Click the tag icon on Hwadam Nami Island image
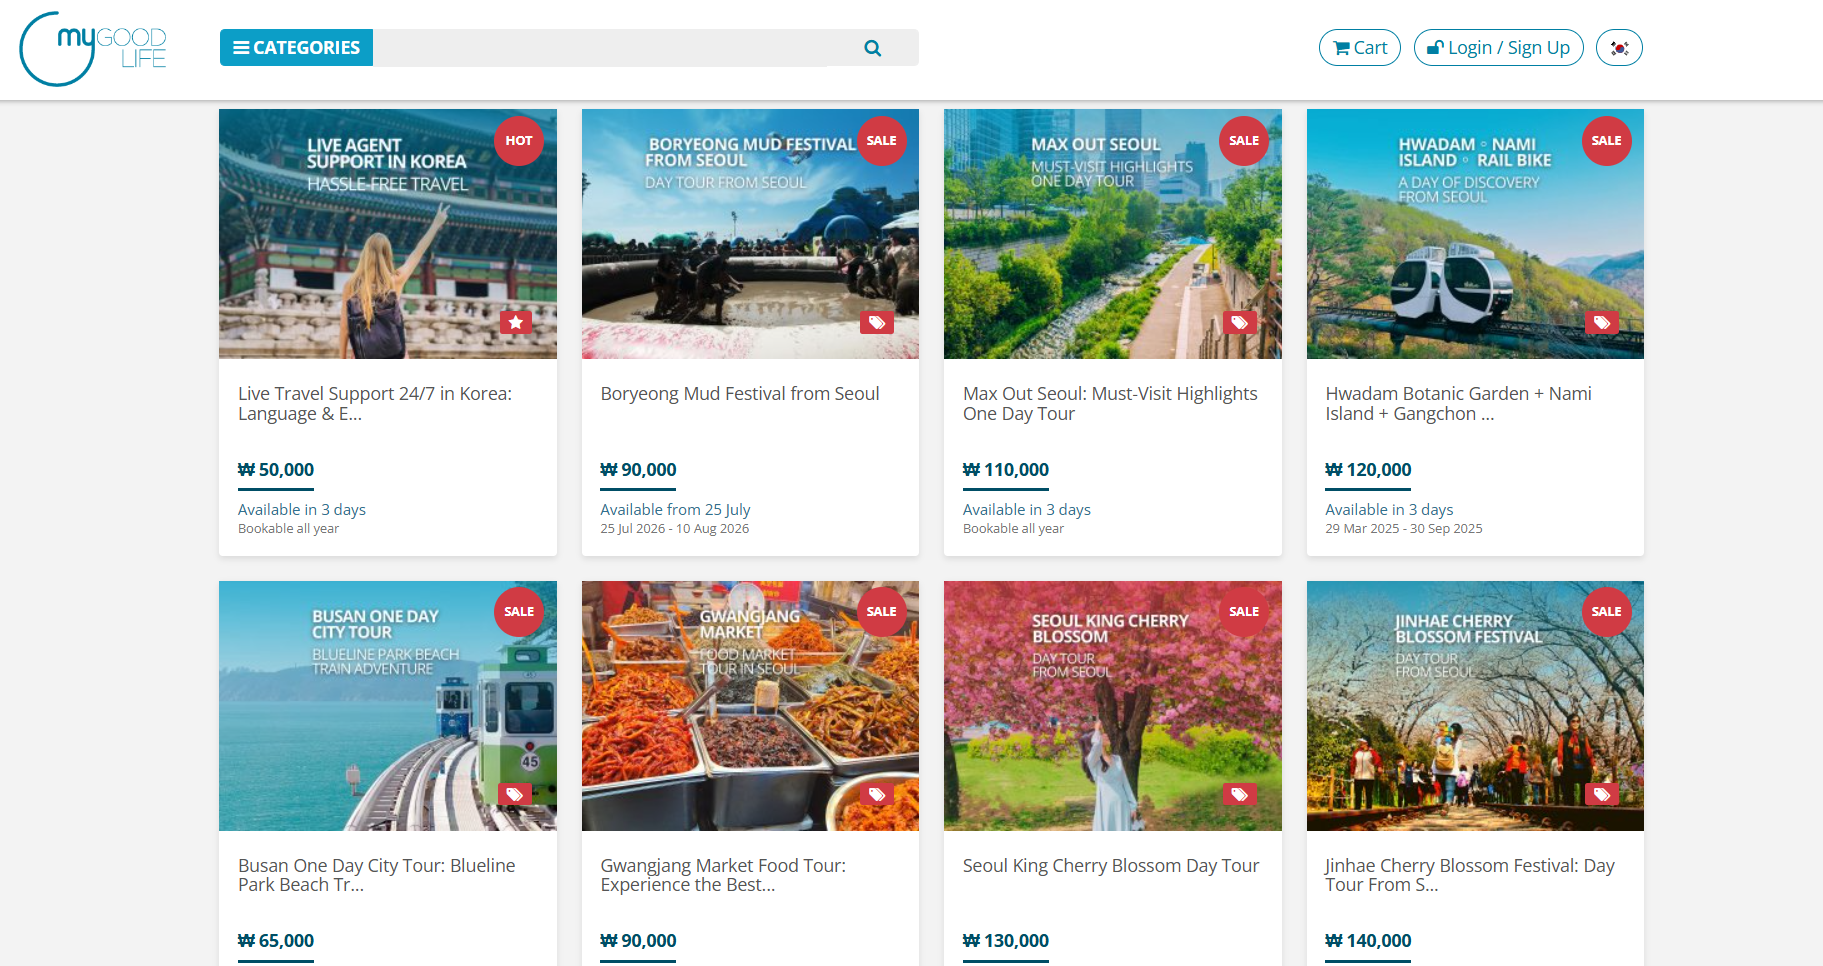Viewport: 1823px width, 966px height. 1601,322
